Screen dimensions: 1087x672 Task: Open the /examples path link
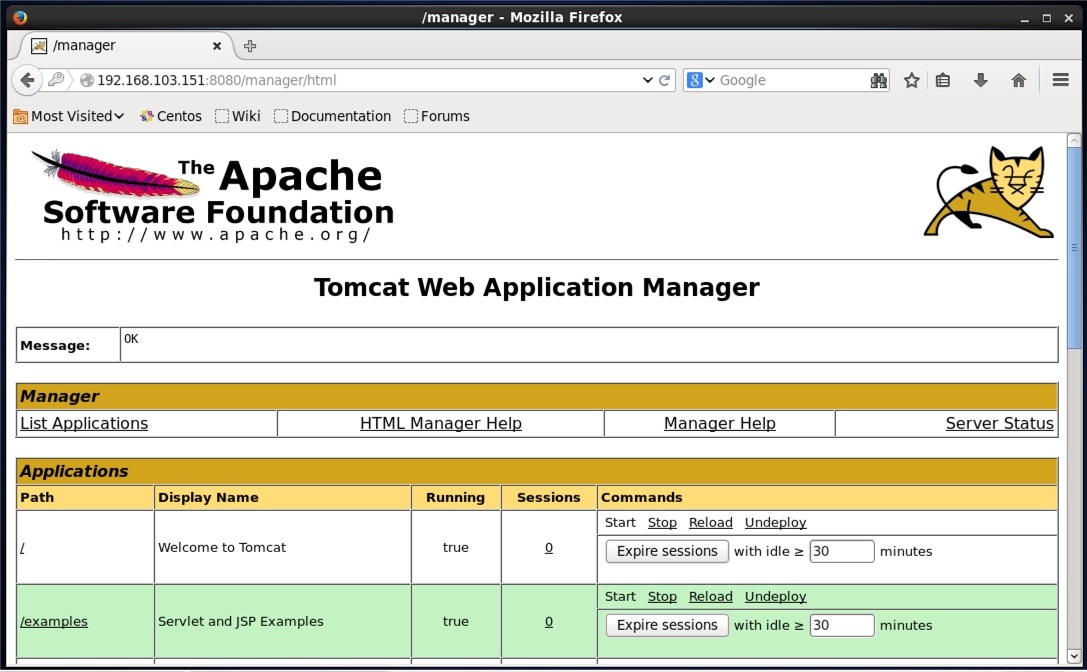coord(54,621)
